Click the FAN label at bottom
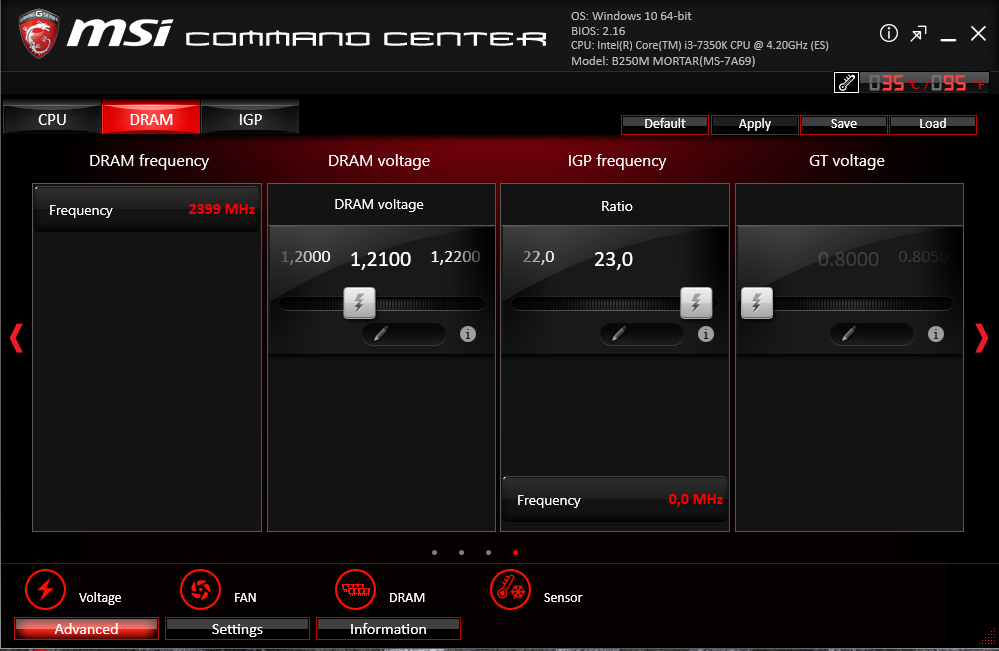Viewport: 999px width, 651px height. (x=245, y=597)
